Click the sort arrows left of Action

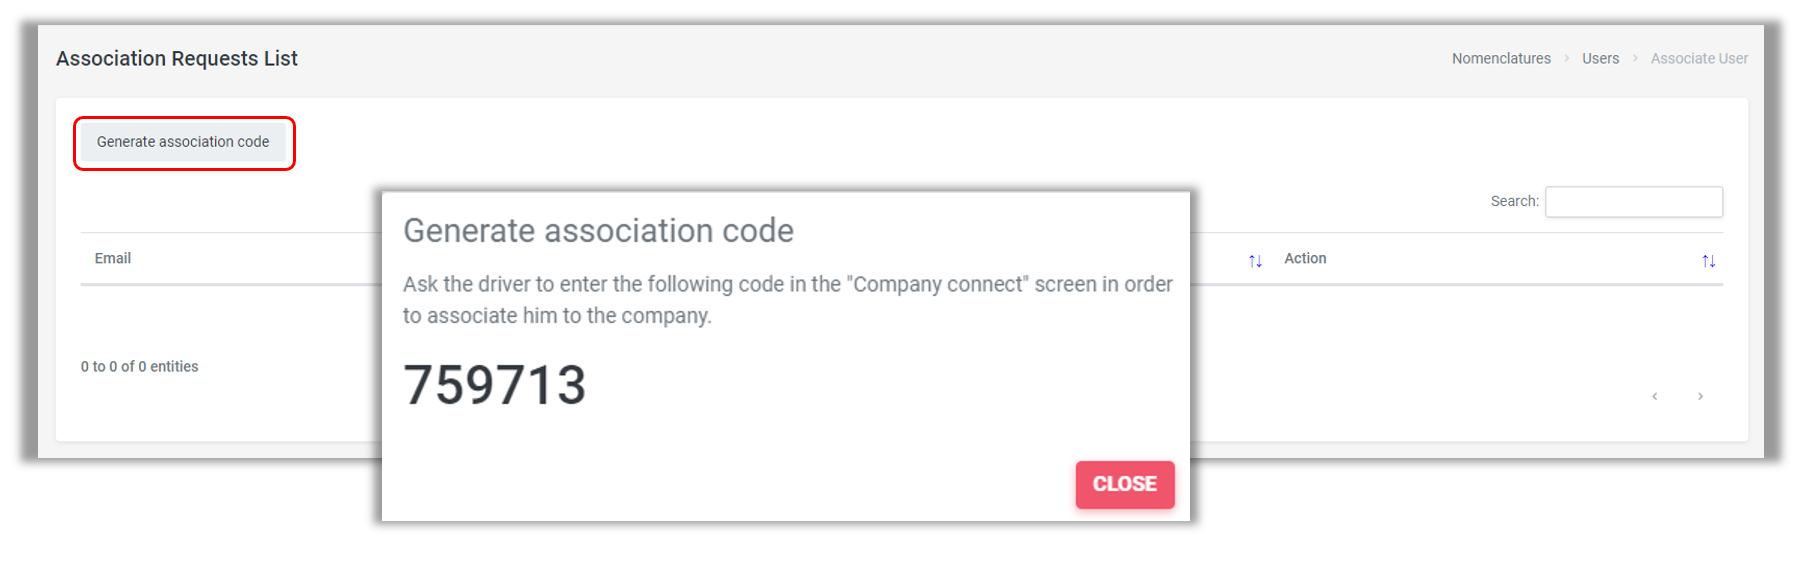point(1255,261)
